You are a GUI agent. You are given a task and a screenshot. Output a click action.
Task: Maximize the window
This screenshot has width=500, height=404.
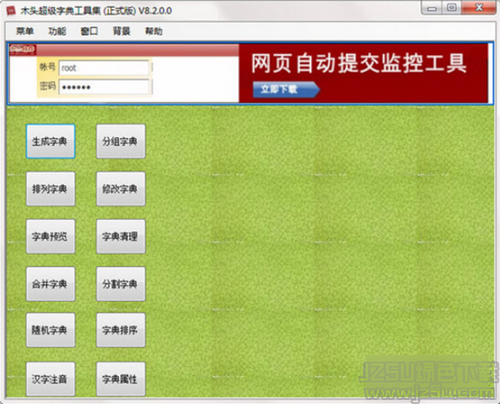click(x=452, y=8)
